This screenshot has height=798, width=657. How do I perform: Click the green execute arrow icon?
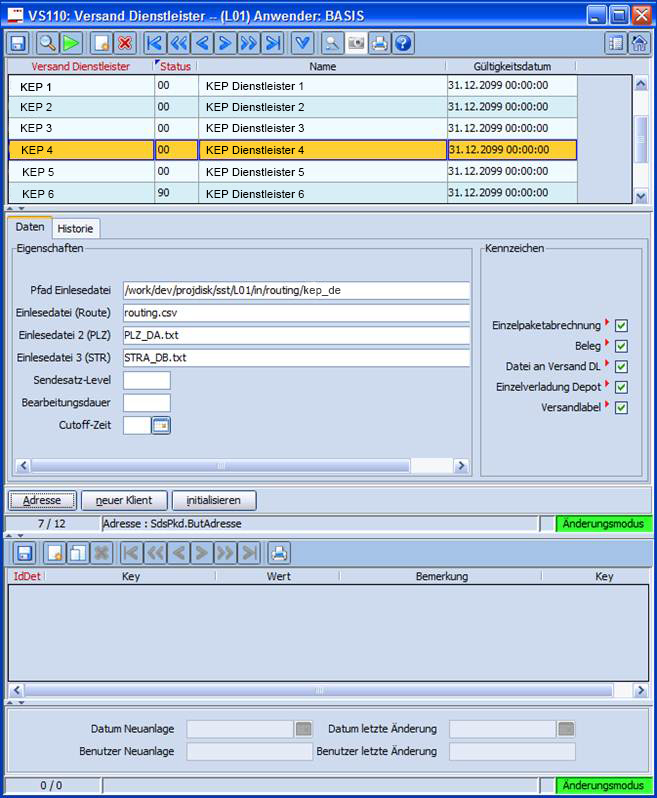click(71, 43)
